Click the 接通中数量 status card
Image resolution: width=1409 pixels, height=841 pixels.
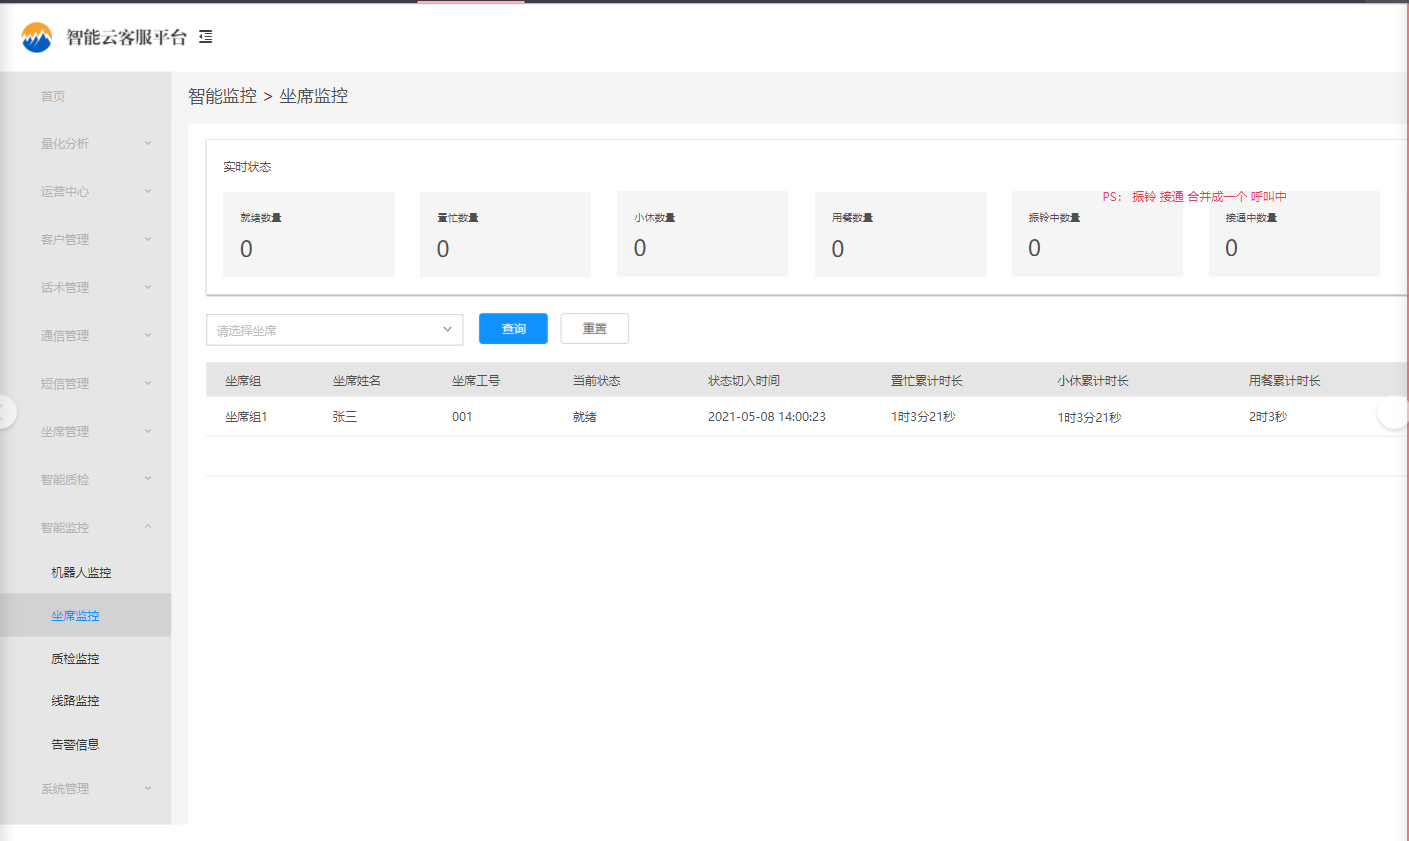[x=1295, y=234]
